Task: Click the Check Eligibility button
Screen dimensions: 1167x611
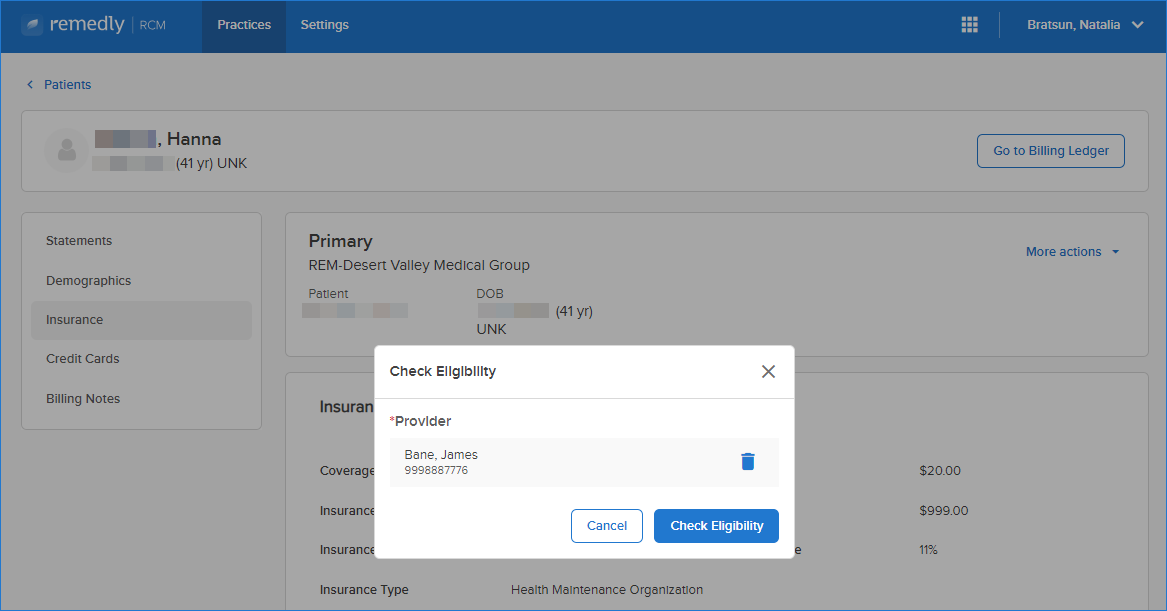Action: tap(716, 526)
